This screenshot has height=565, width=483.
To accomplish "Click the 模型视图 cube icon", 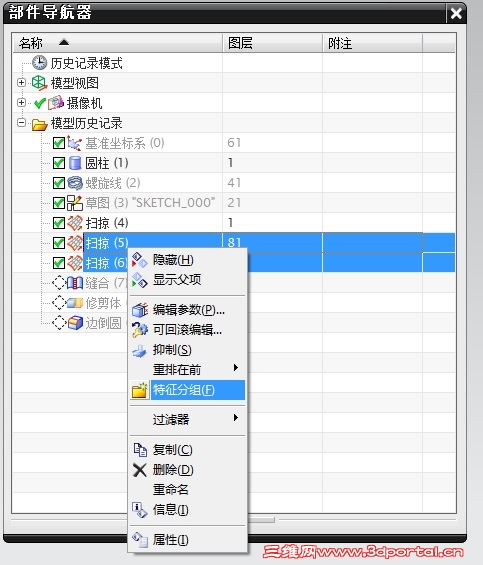I will 39,83.
